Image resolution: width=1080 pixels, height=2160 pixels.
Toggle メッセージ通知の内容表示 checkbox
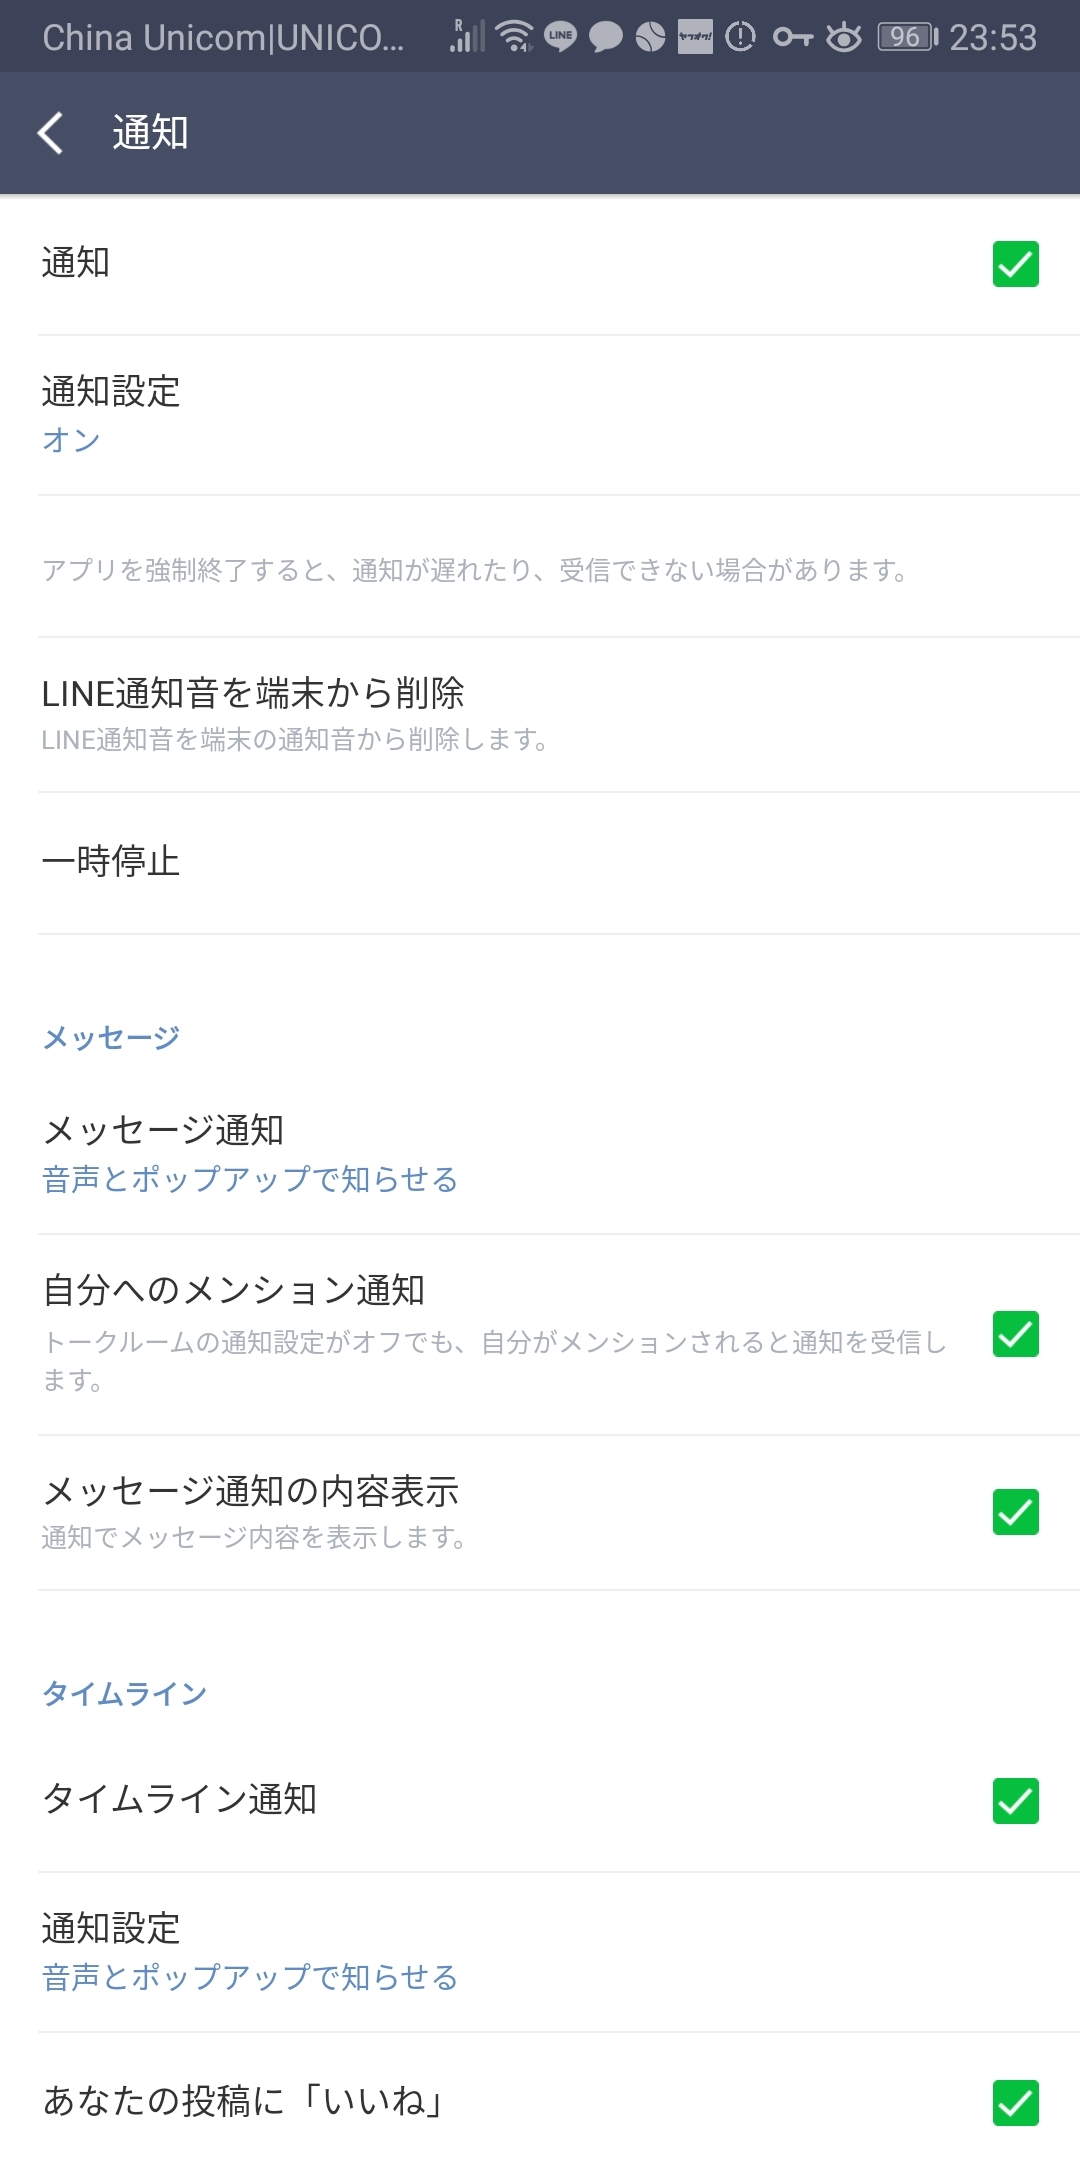point(1015,1512)
